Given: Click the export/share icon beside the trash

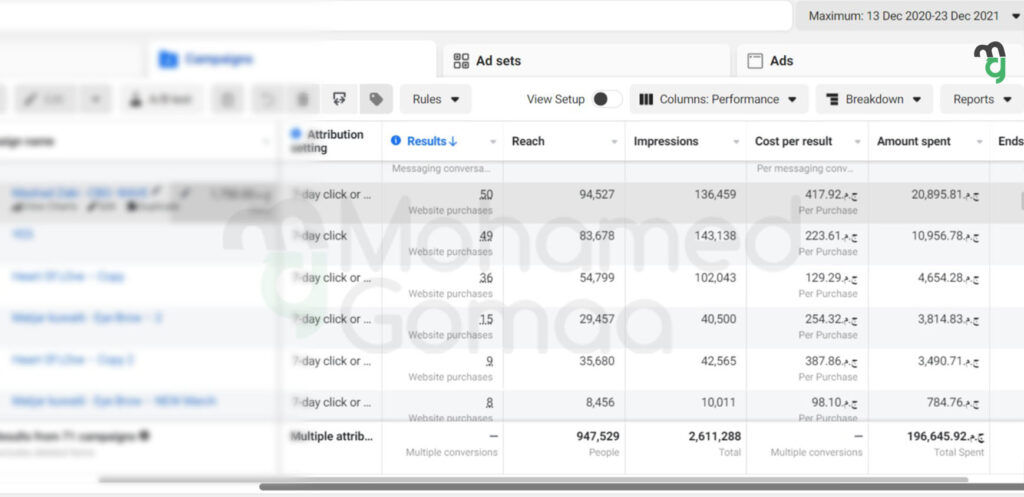Looking at the screenshot, I should click(340, 99).
